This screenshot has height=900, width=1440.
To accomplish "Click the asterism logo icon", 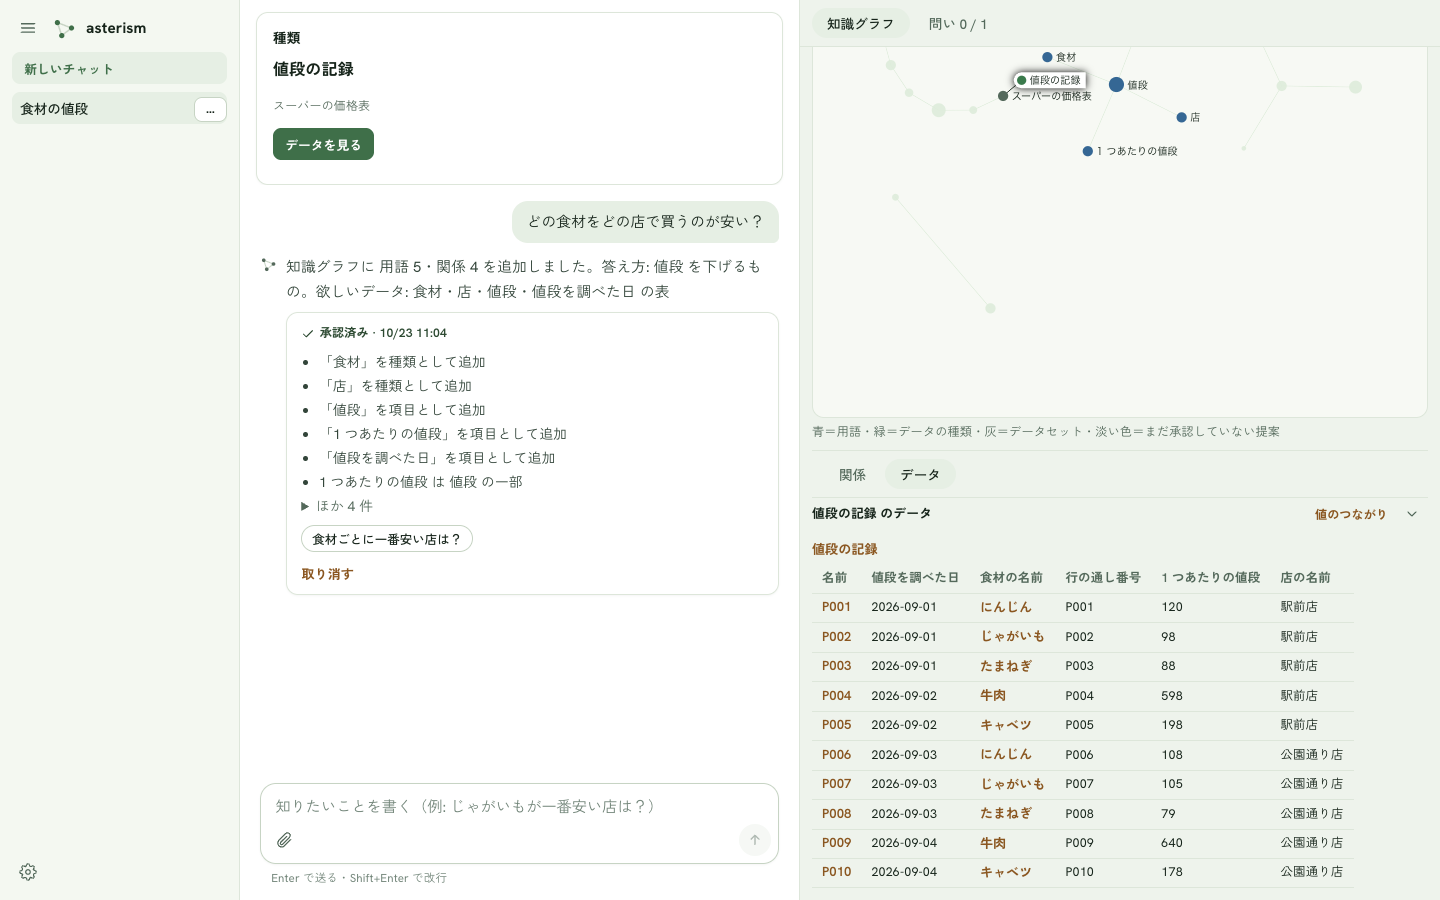I will 65,28.
